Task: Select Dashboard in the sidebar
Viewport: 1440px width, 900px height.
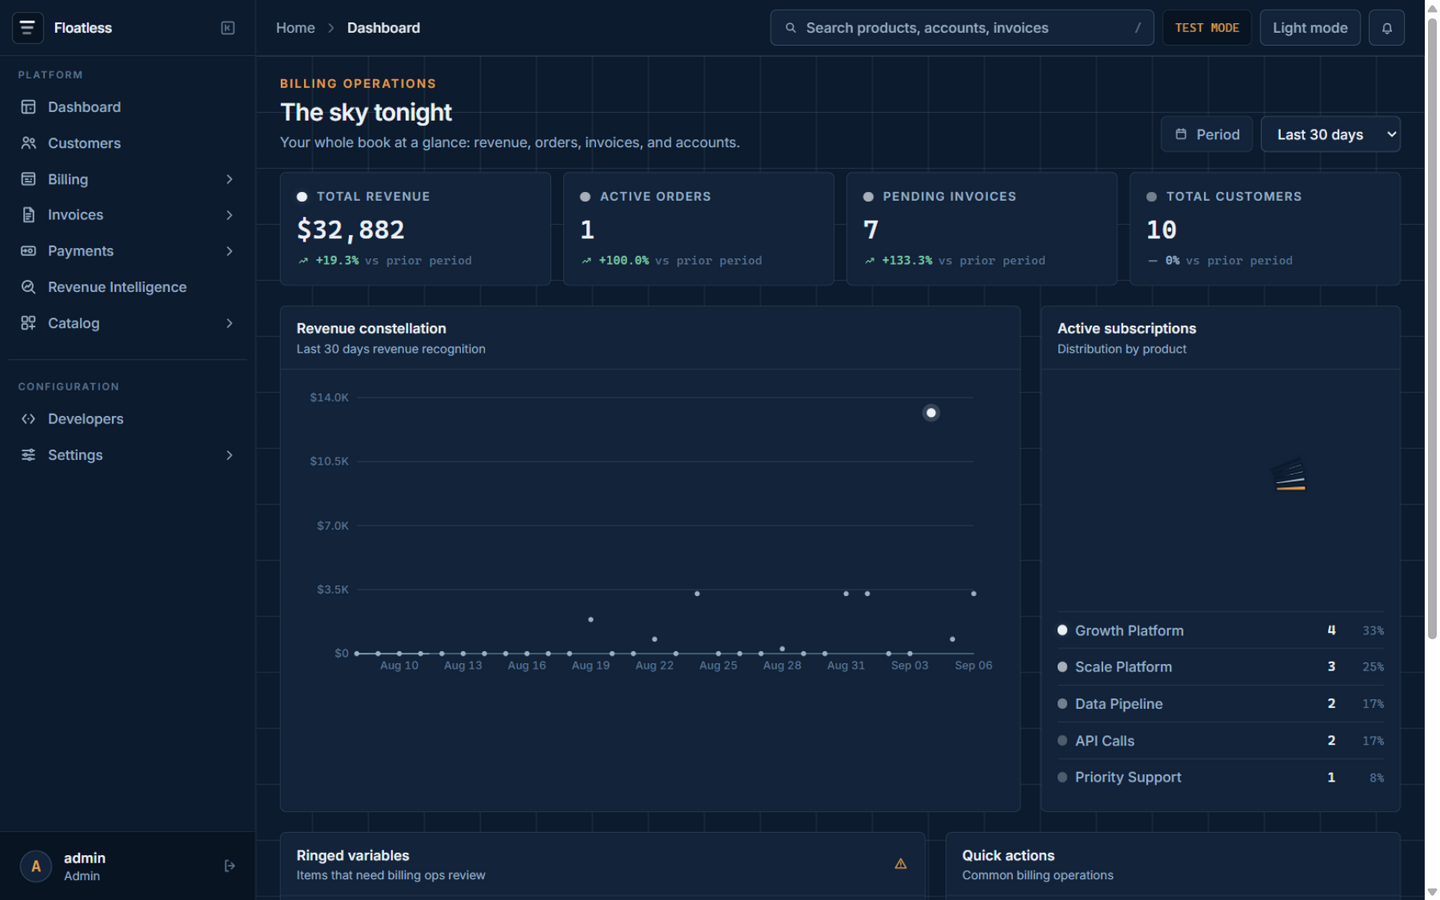Action: pyautogui.click(x=127, y=107)
